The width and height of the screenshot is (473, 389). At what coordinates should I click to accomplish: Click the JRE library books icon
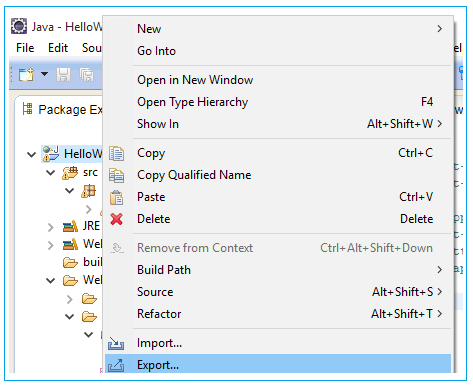70,226
